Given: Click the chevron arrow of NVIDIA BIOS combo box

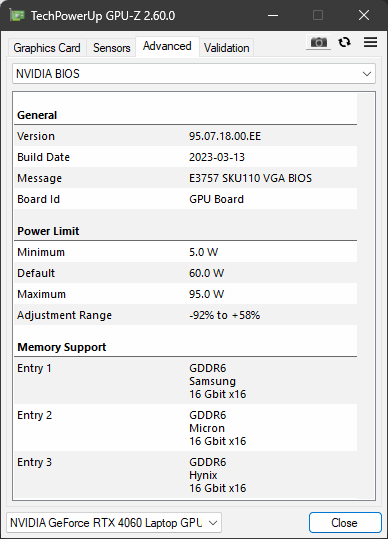Looking at the screenshot, I should (367, 74).
